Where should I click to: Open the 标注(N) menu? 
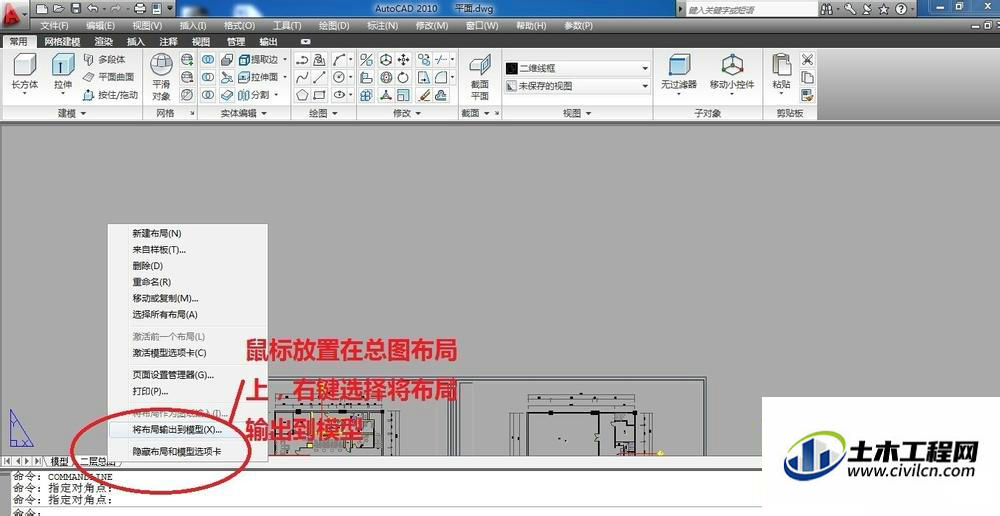(x=383, y=26)
